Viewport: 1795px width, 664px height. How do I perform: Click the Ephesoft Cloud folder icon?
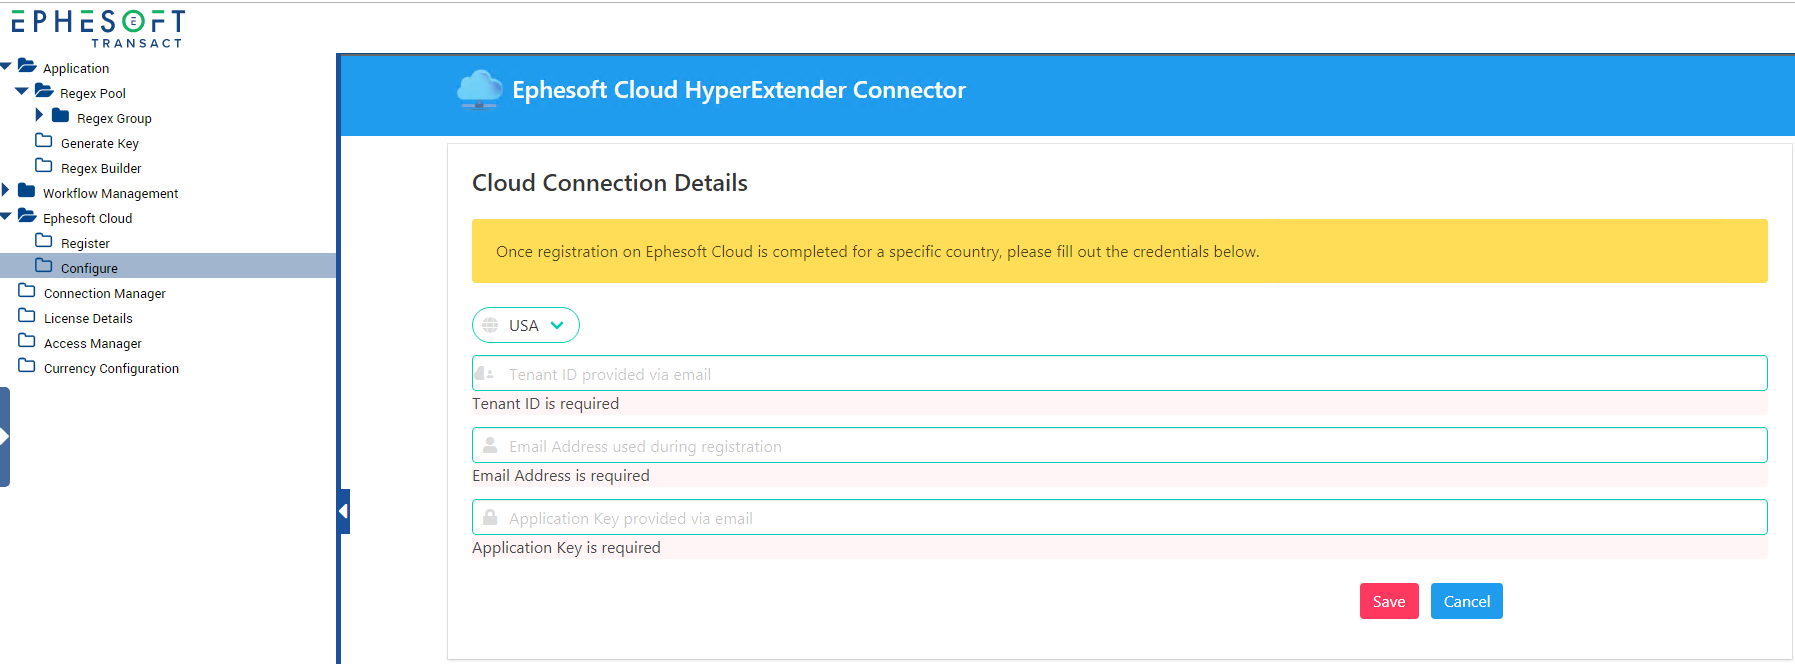point(27,216)
